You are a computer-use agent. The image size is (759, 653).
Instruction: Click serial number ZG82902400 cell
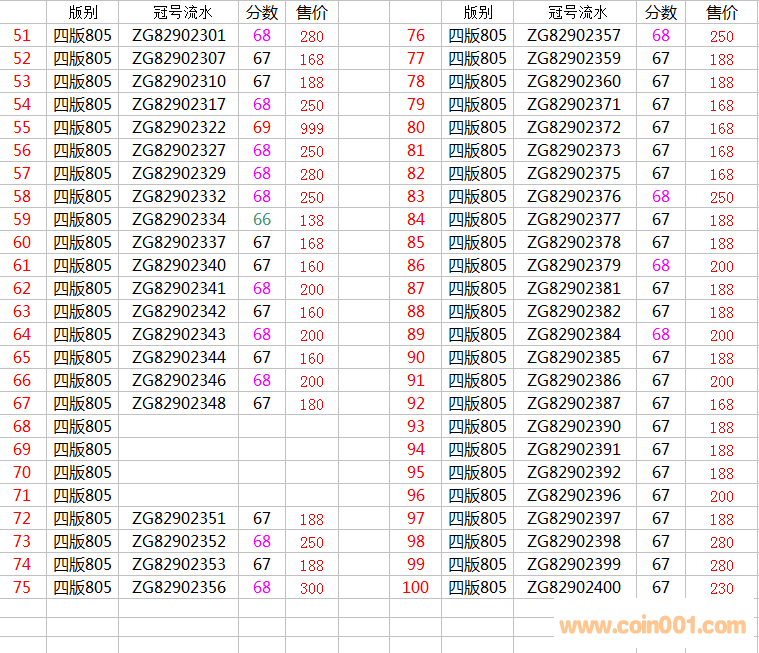(x=574, y=588)
